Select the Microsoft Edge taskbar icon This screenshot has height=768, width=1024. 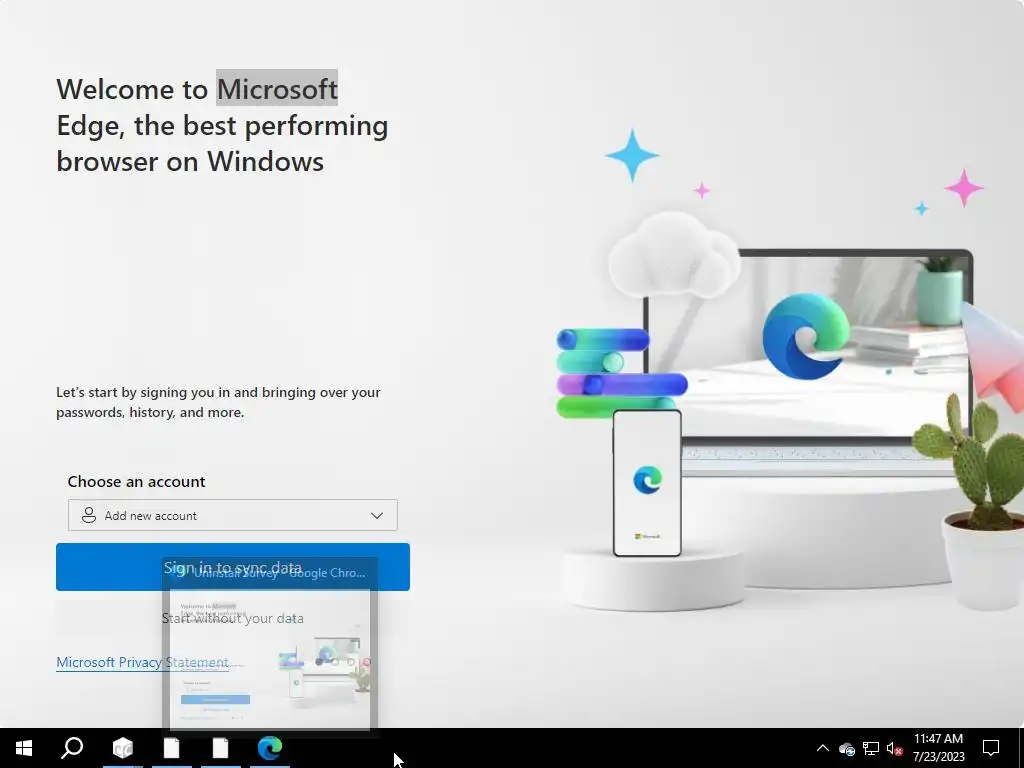click(269, 748)
